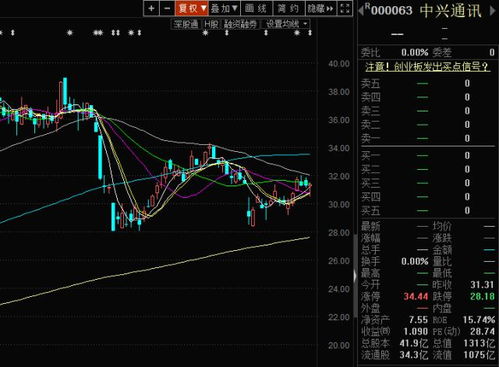Image resolution: width=499 pixels, height=367 pixels.
Task: Click the 000063 stock code
Action: point(391,11)
